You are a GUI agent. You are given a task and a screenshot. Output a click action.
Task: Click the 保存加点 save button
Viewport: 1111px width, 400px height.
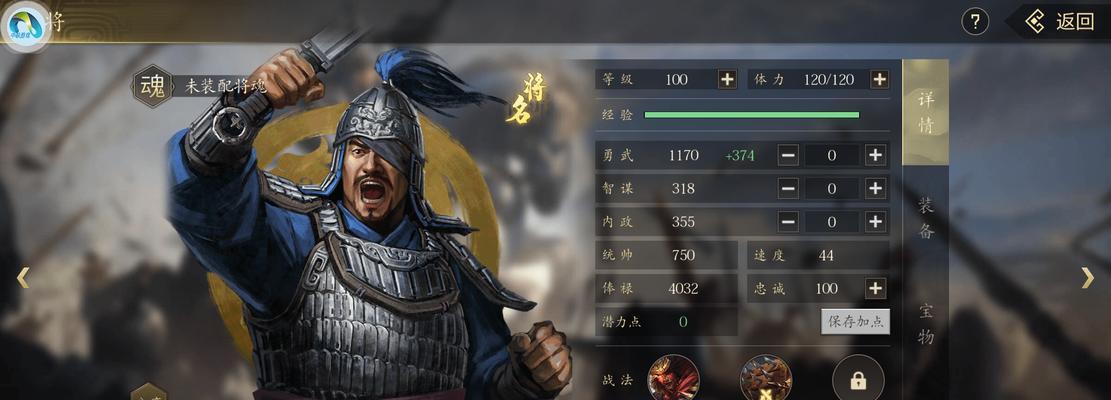[x=855, y=321]
